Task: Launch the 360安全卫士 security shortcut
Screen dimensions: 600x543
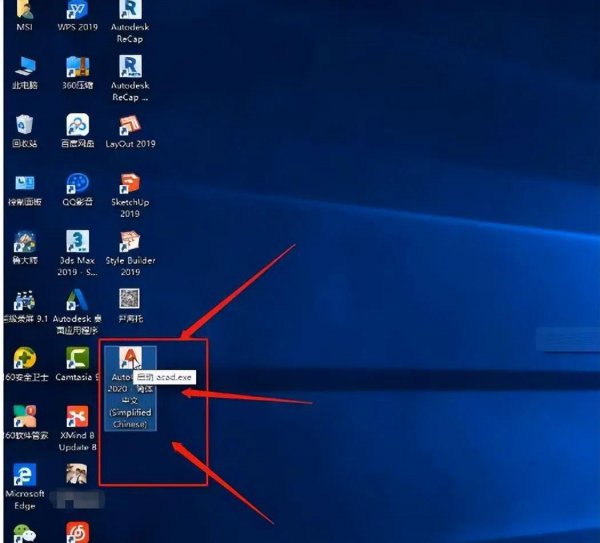Action: [24, 358]
